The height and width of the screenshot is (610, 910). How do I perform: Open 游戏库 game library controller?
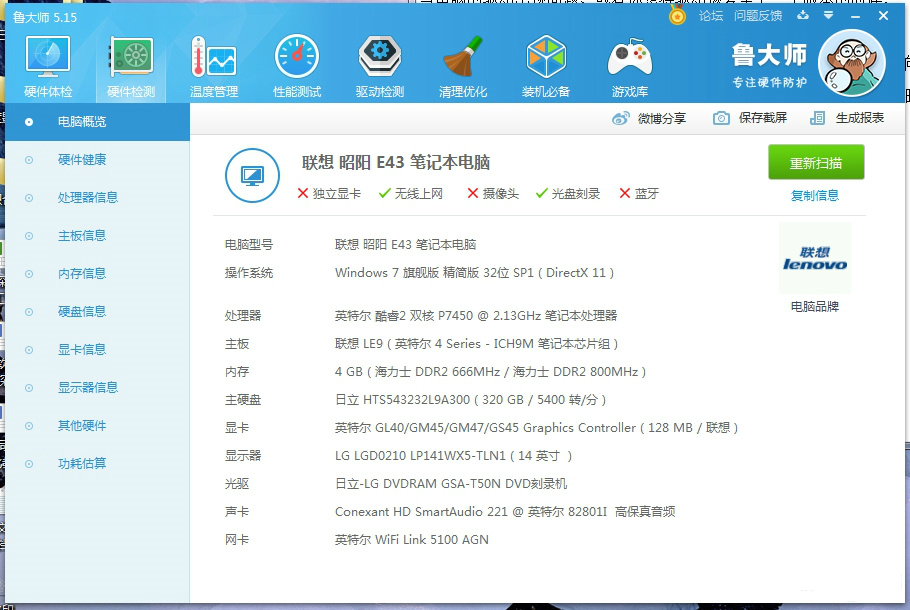[x=630, y=66]
